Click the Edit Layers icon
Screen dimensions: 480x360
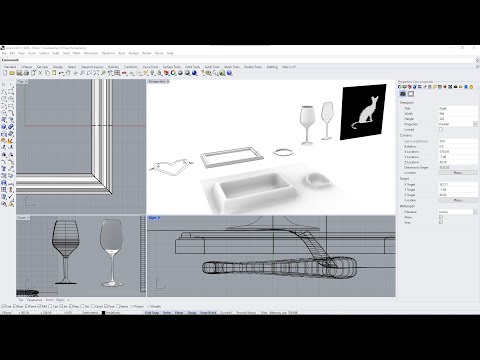pos(166,73)
